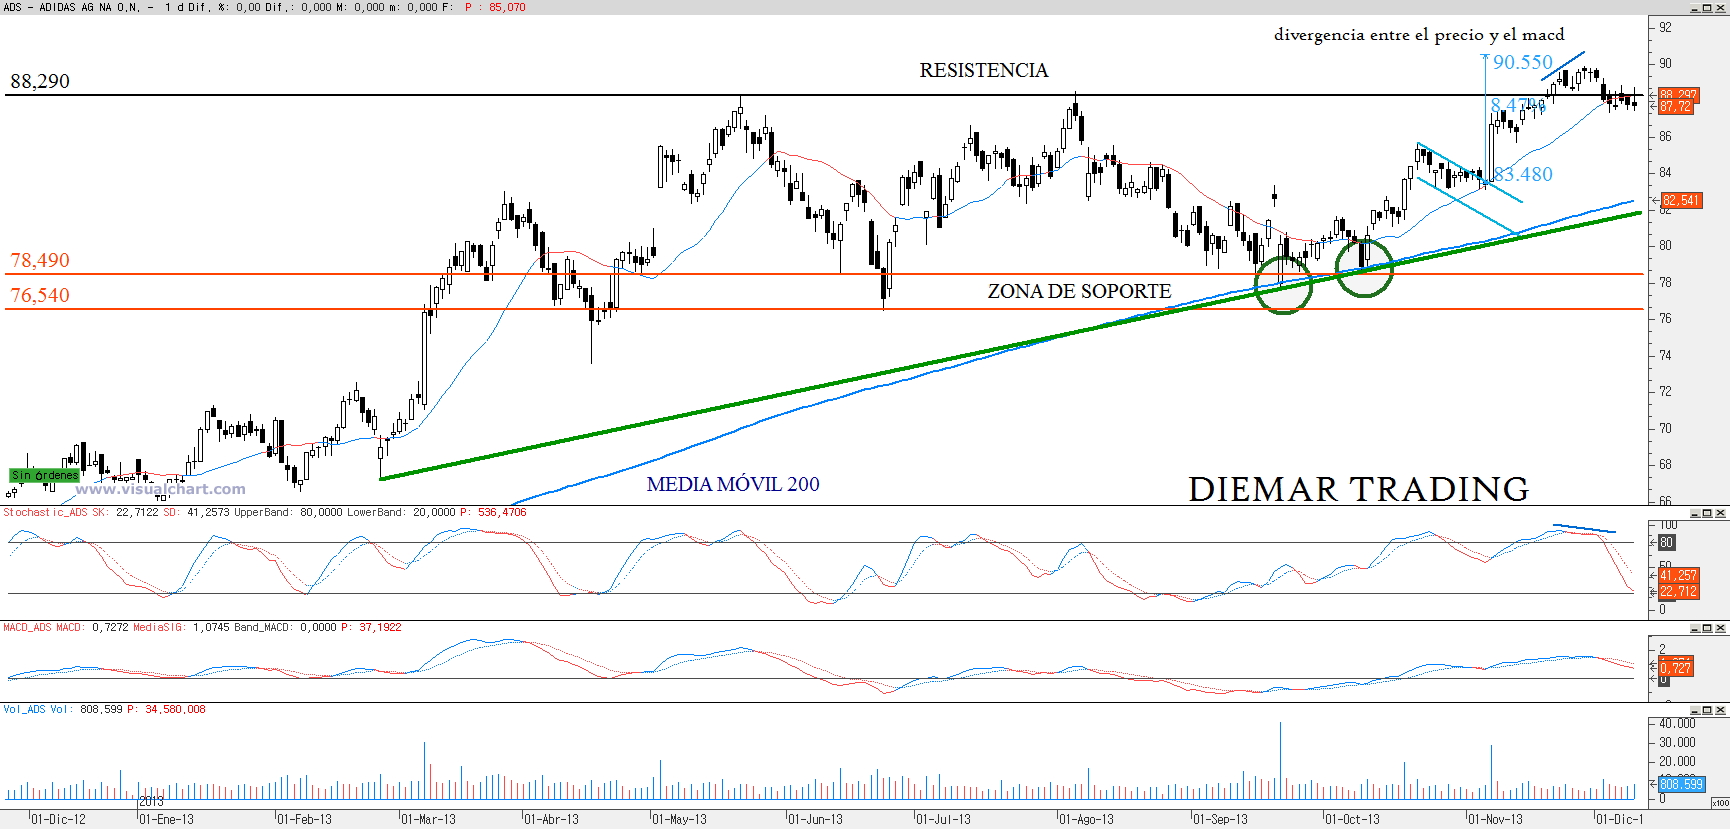
Task: Maximize the main ADIDAS price chart panel
Action: point(1708,8)
